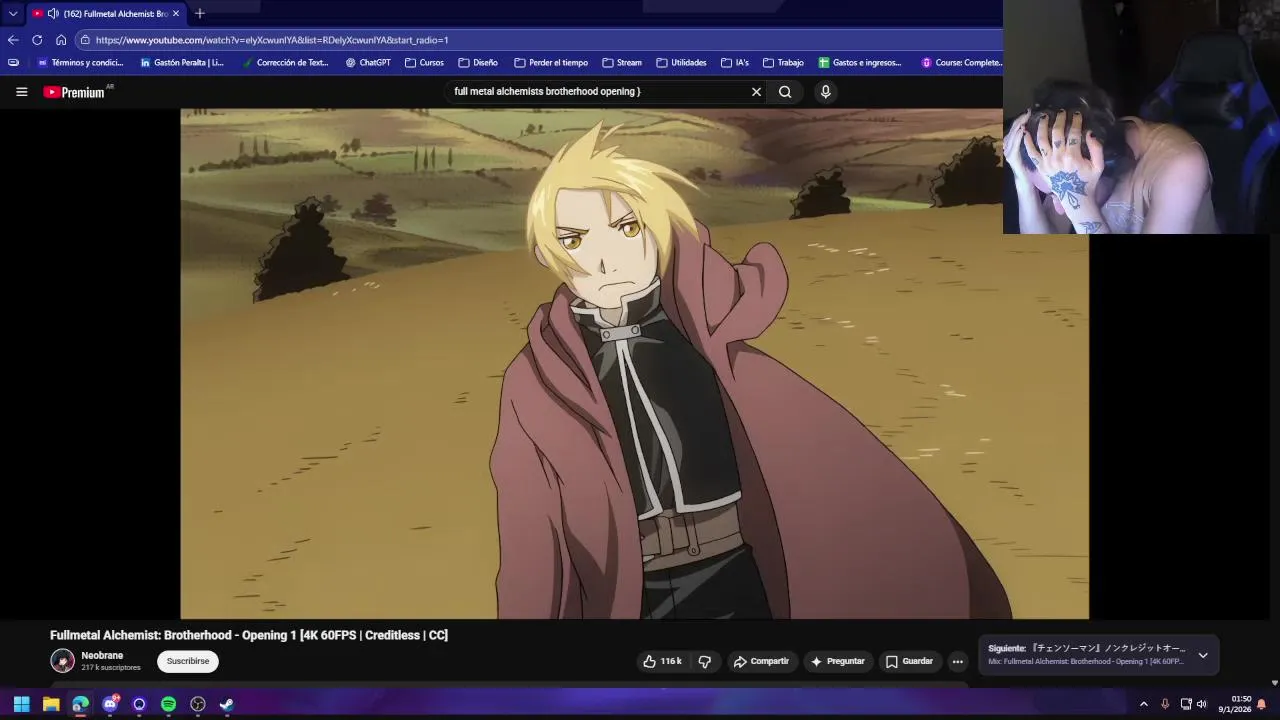Viewport: 1280px width, 720px height.
Task: Open the Gastón Peralta LinkedIn bookmark
Action: click(182, 62)
